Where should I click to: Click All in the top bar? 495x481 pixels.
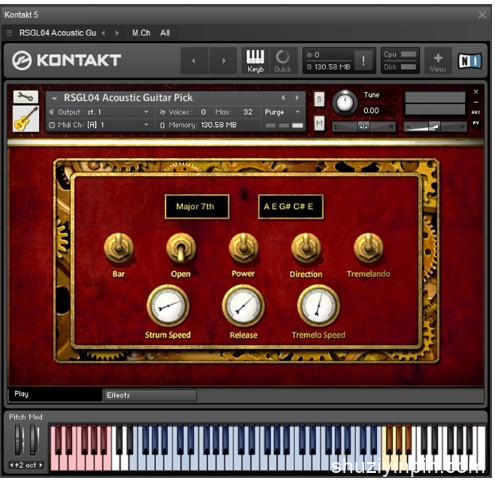click(165, 33)
